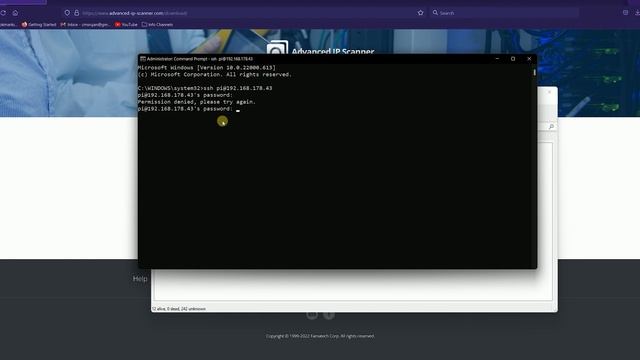Reload the page in Firefox
The width and height of the screenshot is (640, 360).
point(3,13)
